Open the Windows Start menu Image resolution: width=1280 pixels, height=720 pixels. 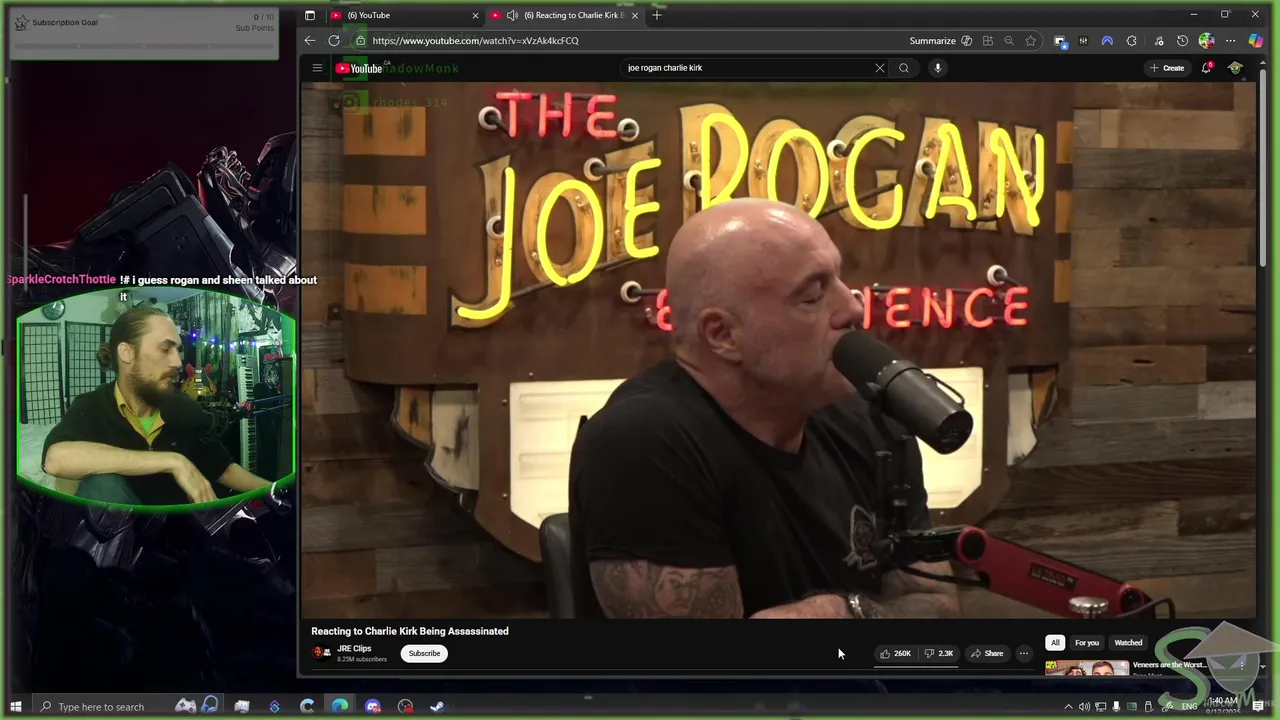(16, 707)
